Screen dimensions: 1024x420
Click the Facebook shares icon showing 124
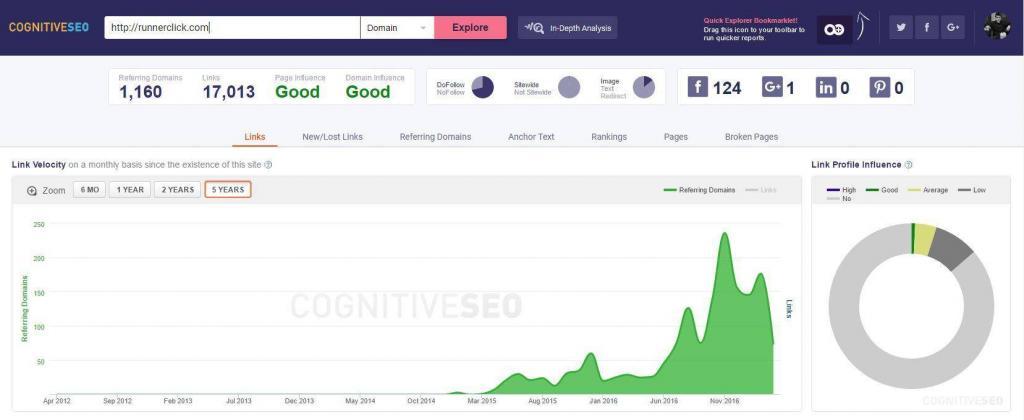[x=697, y=87]
